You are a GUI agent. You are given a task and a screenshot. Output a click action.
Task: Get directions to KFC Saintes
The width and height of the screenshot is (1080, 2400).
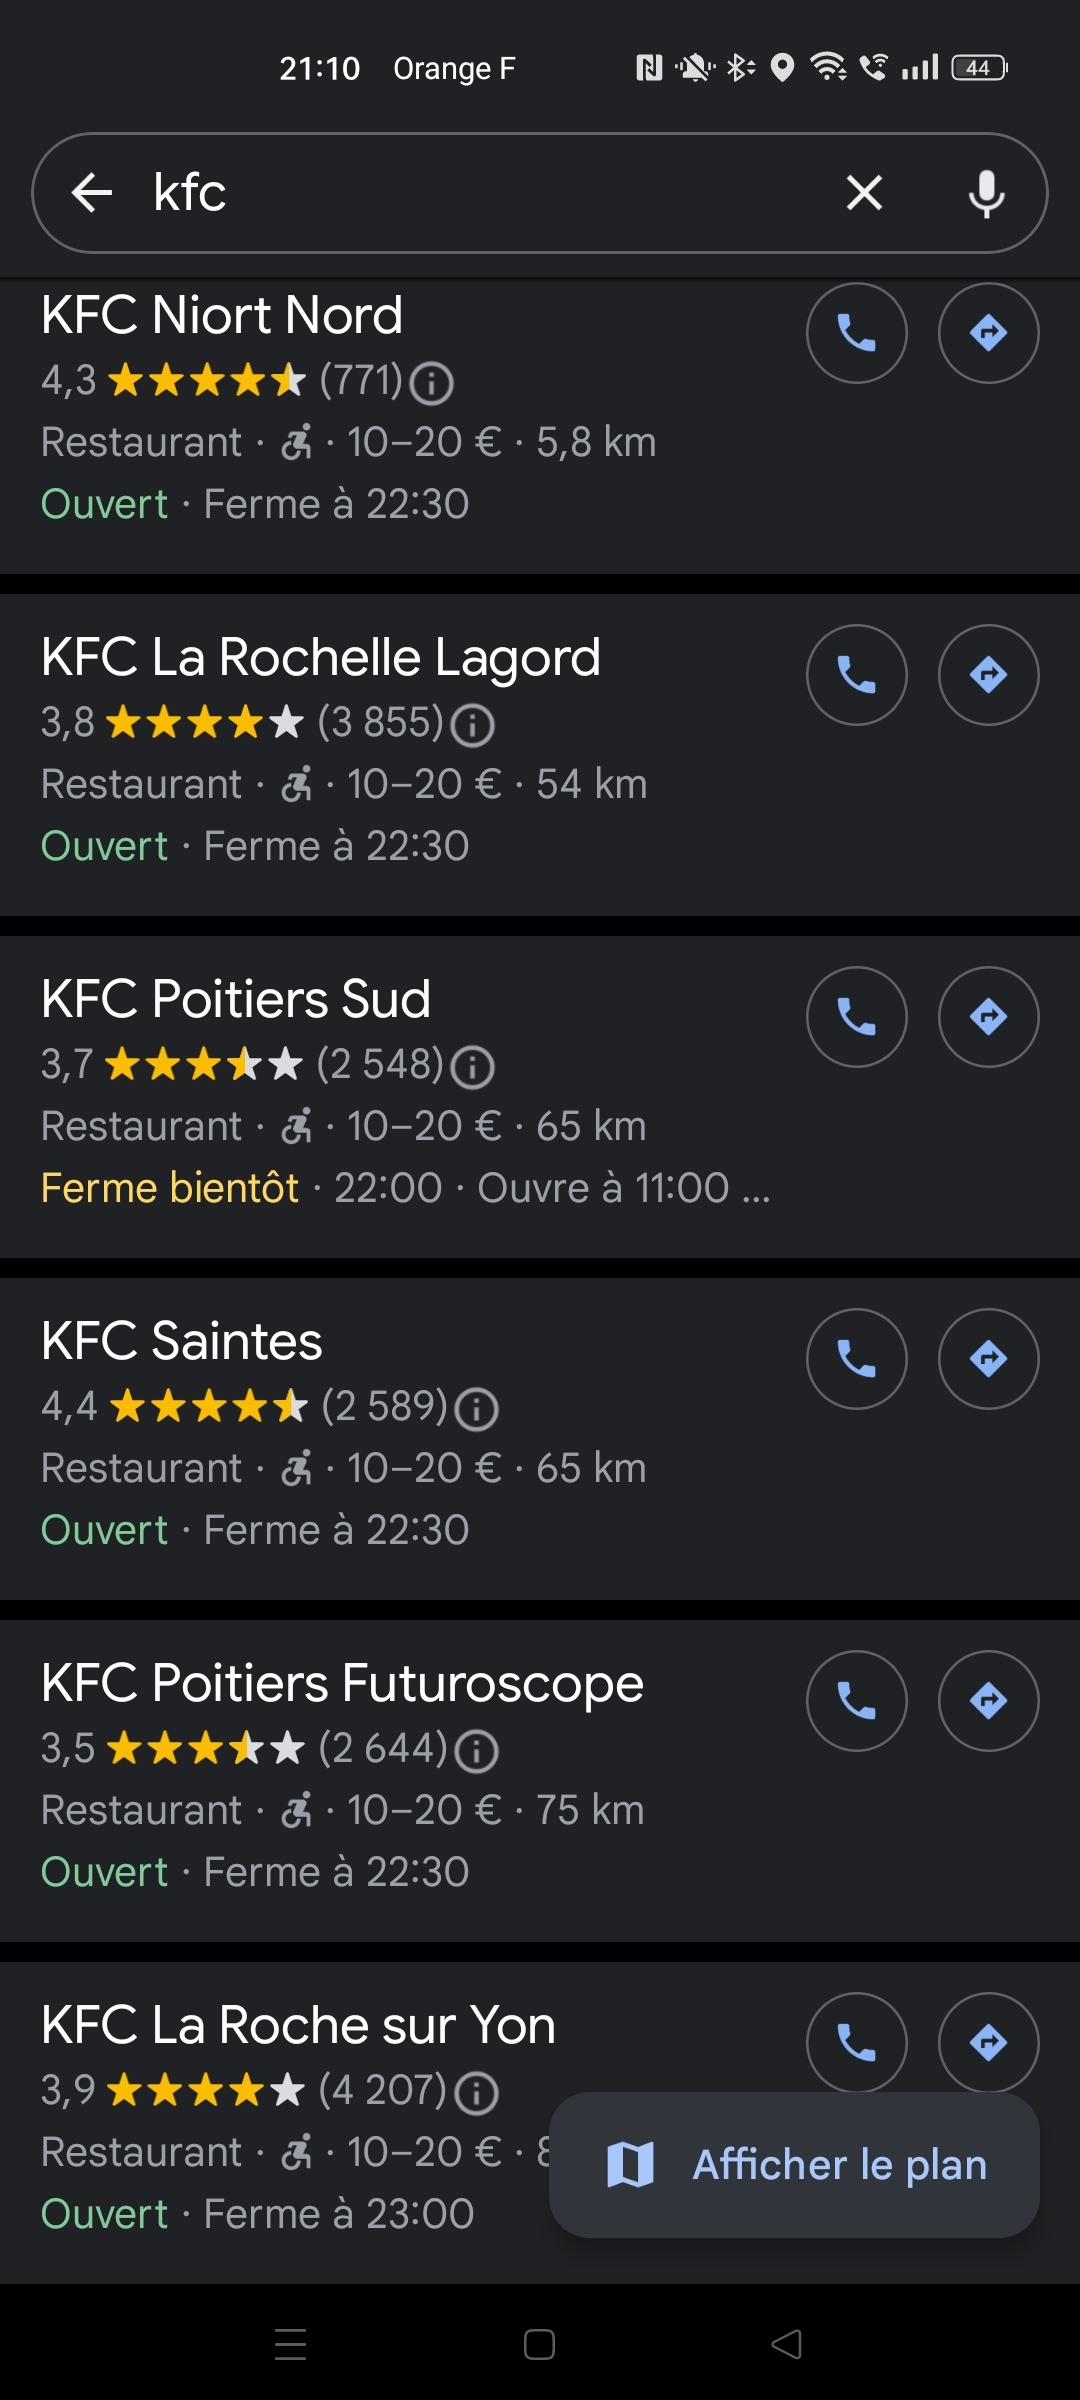tap(988, 1359)
